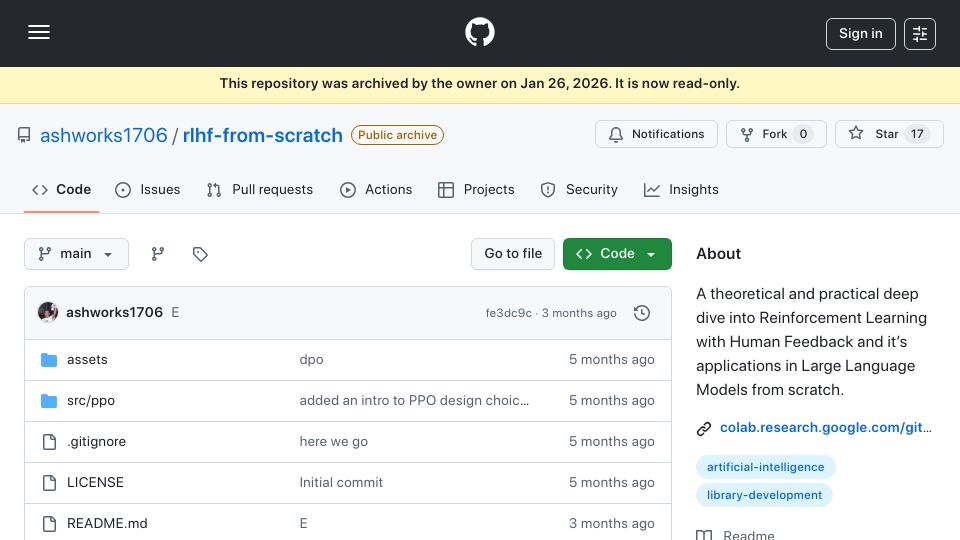Open the Pull requests tab
The image size is (960, 540).
[260, 190]
